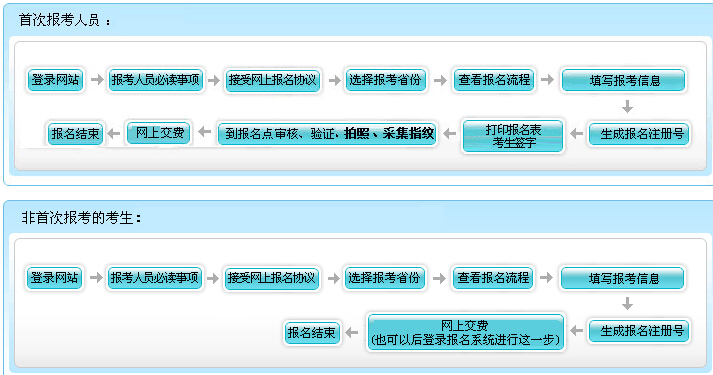Open 查看报名流程 in the 首次报考人员 flow
Image resolution: width=713 pixels, height=375 pixels.
(494, 80)
